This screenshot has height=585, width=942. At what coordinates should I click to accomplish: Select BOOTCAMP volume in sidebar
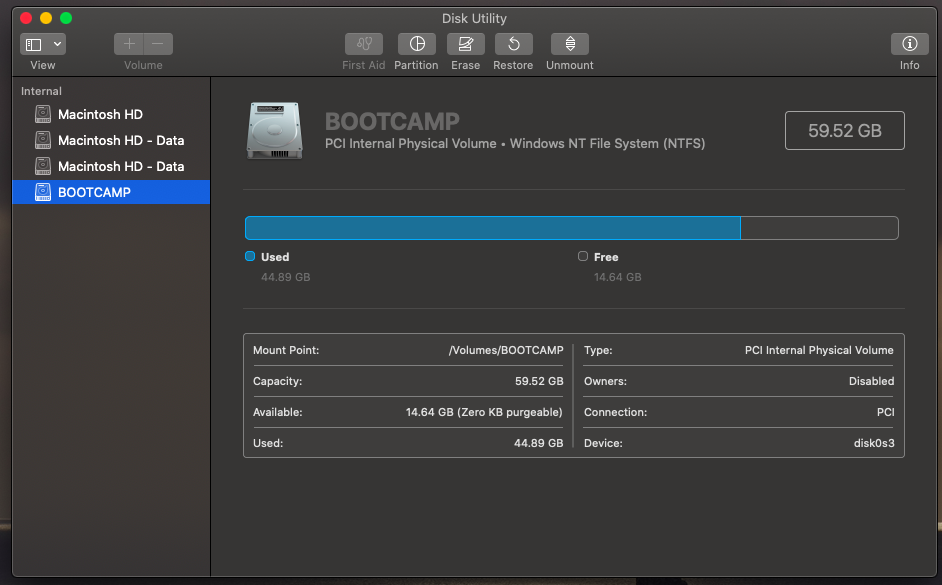pos(94,193)
